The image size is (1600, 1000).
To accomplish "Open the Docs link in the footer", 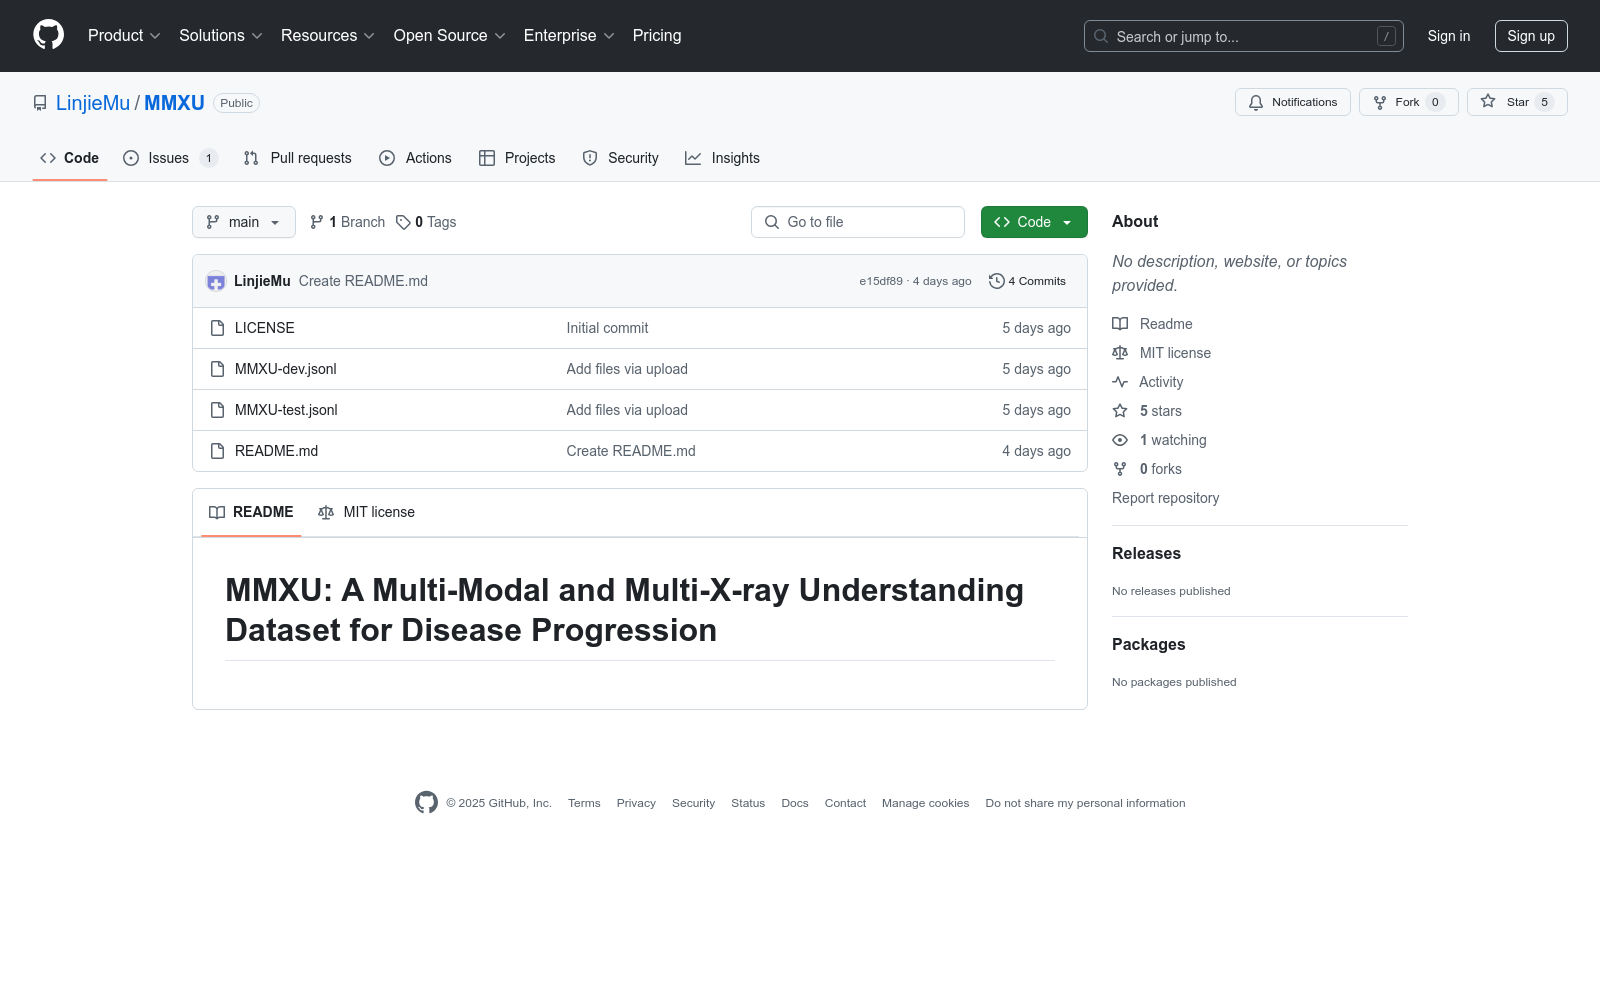I will pos(795,803).
